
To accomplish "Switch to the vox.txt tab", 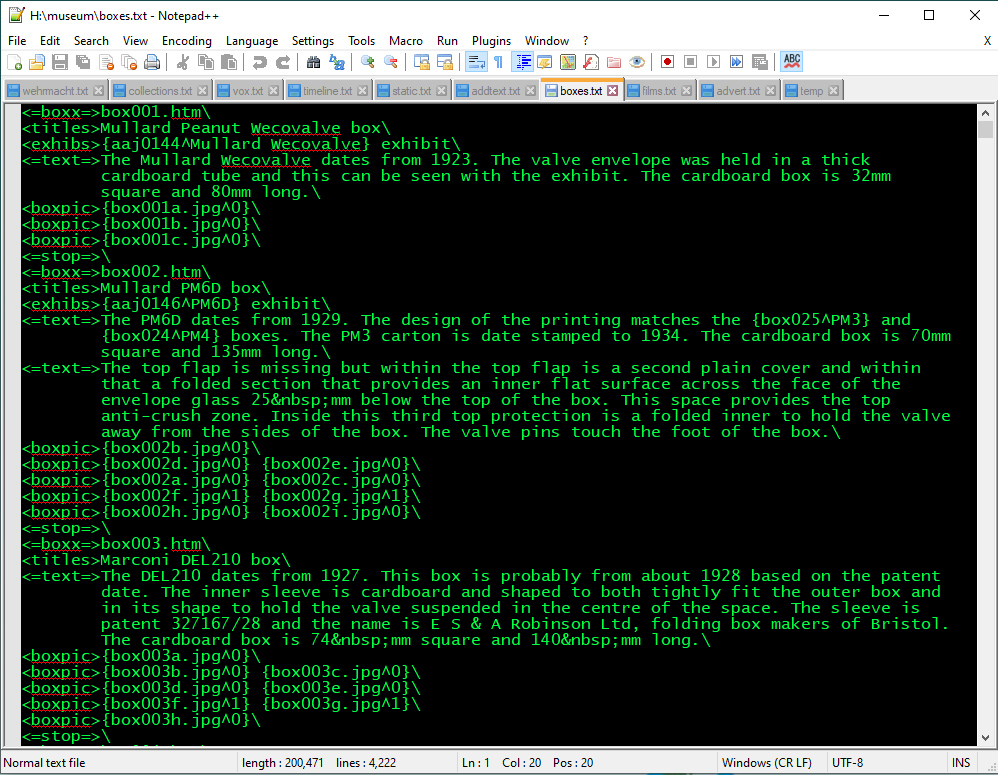I will [248, 91].
